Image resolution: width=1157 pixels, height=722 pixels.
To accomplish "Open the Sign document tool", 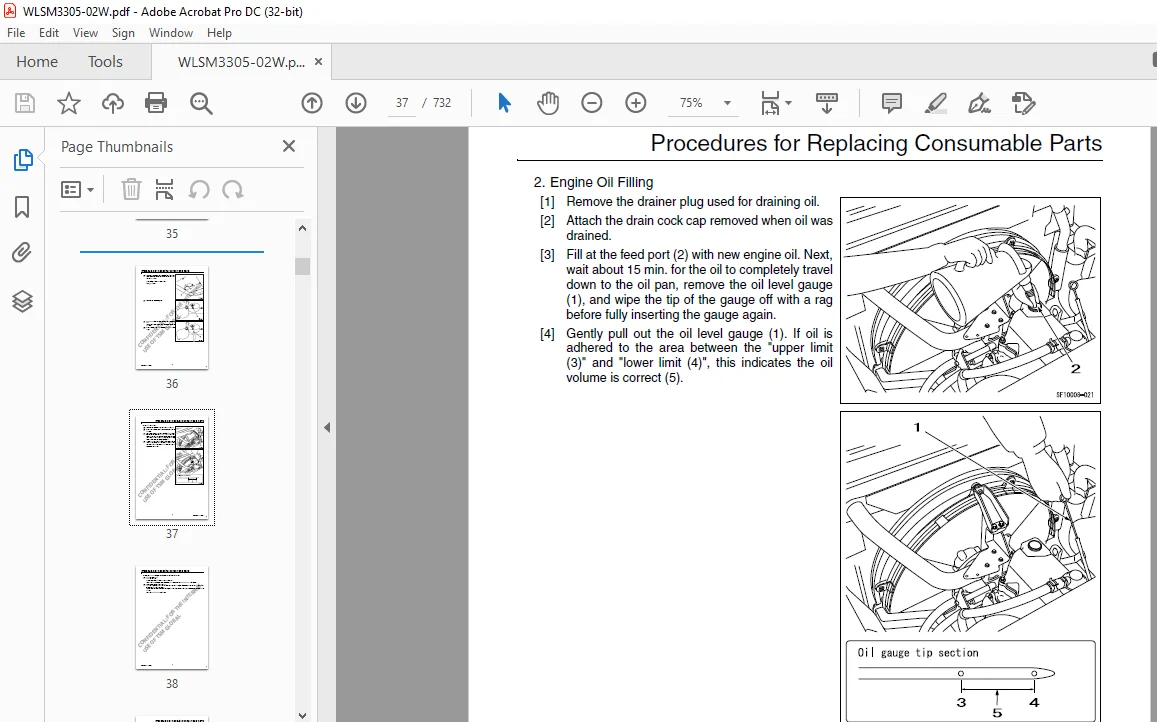I will tap(979, 103).
